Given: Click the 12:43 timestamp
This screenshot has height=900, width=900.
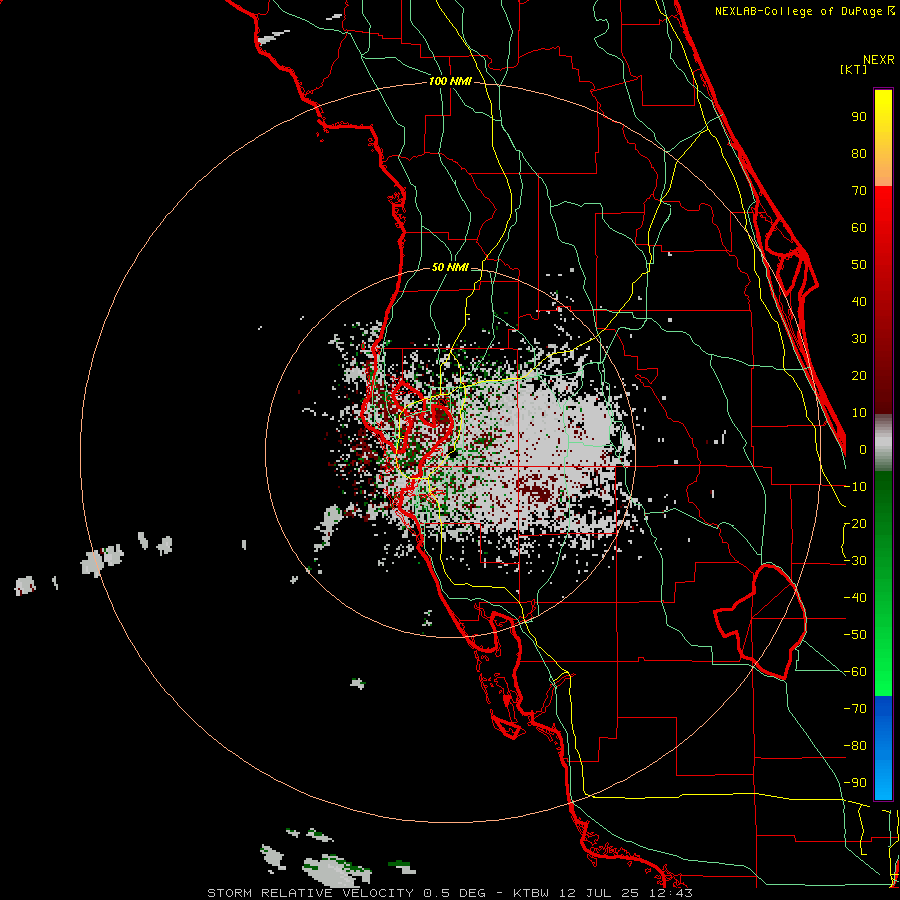Looking at the screenshot, I should tap(671, 893).
